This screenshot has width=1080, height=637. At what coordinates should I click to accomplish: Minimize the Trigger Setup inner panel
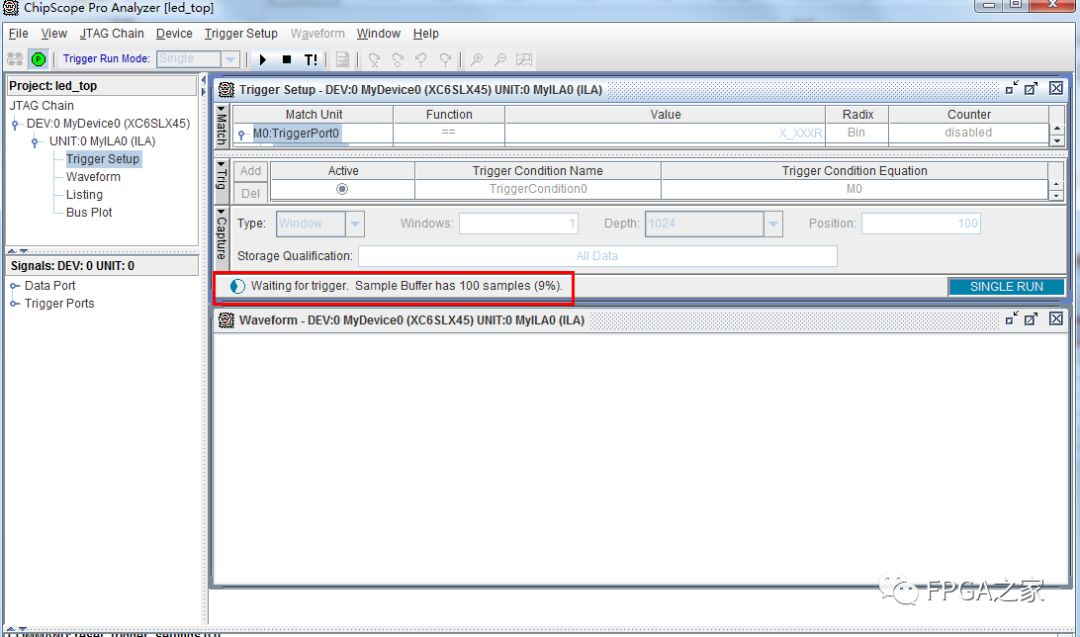(1011, 88)
